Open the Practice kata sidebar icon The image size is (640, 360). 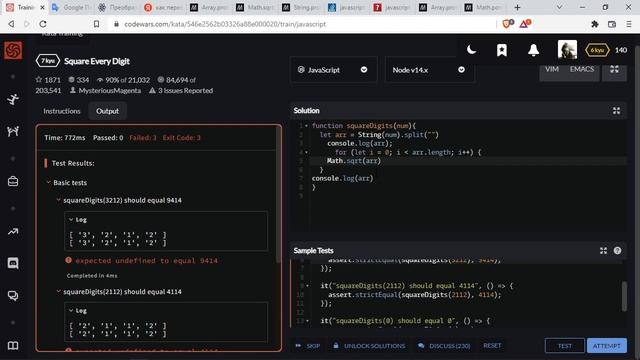click(x=13, y=99)
